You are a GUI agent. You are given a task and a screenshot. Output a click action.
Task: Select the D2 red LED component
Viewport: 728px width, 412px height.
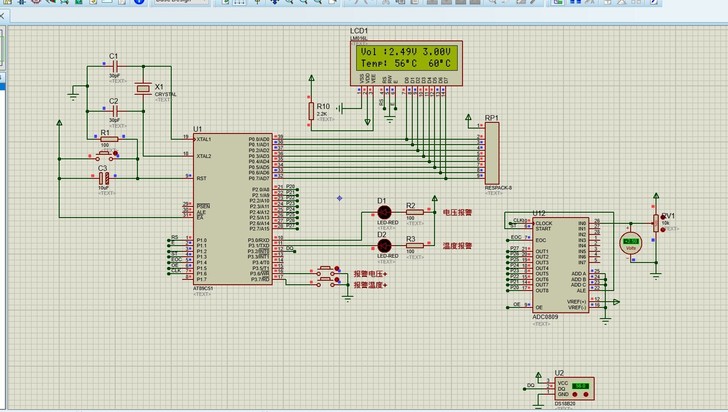(383, 245)
